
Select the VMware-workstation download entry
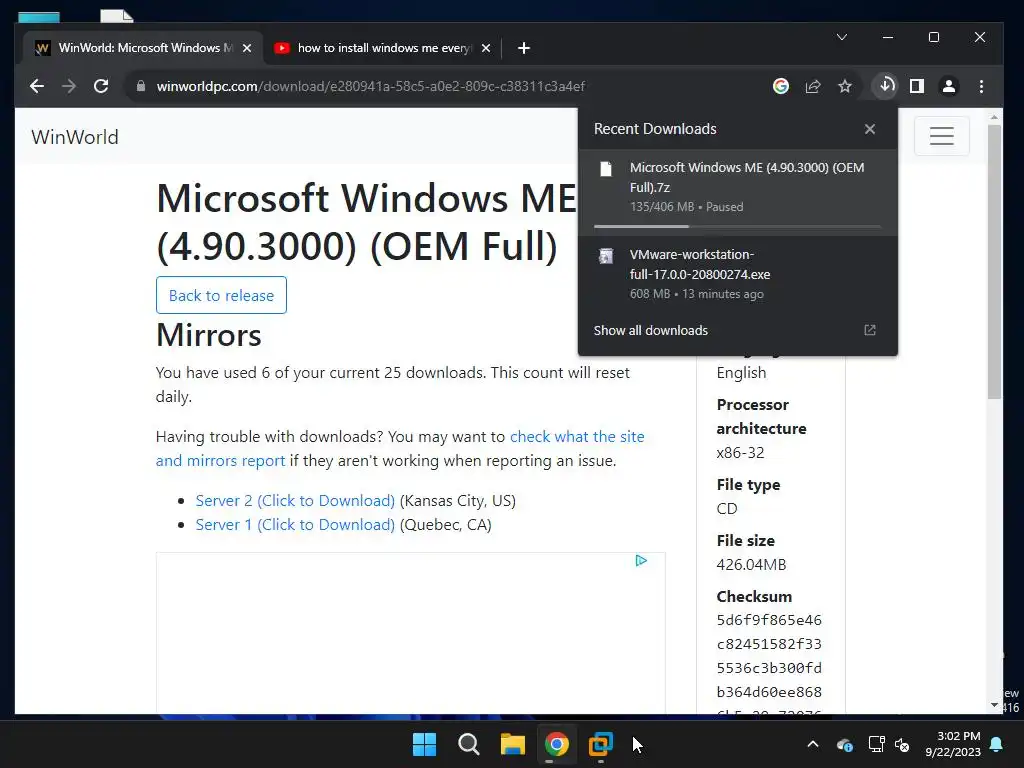[x=738, y=274]
